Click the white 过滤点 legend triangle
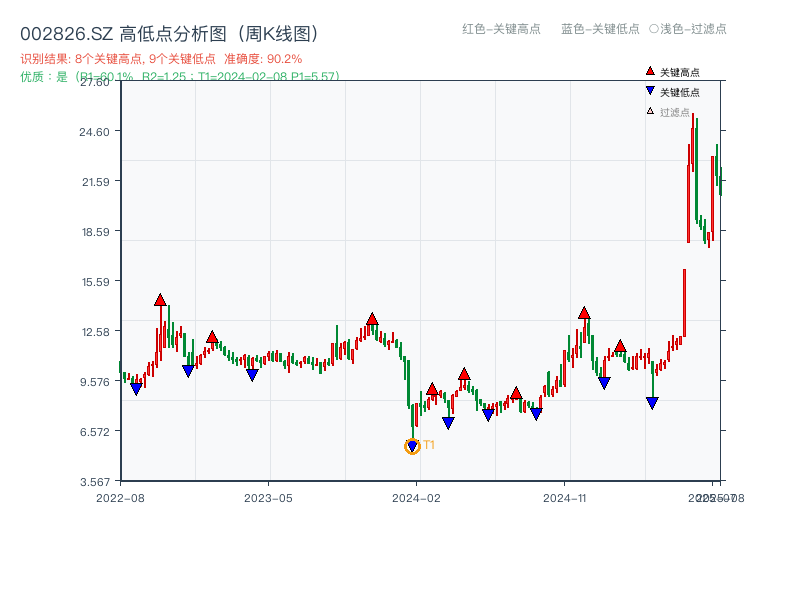800x600 pixels. [x=650, y=111]
